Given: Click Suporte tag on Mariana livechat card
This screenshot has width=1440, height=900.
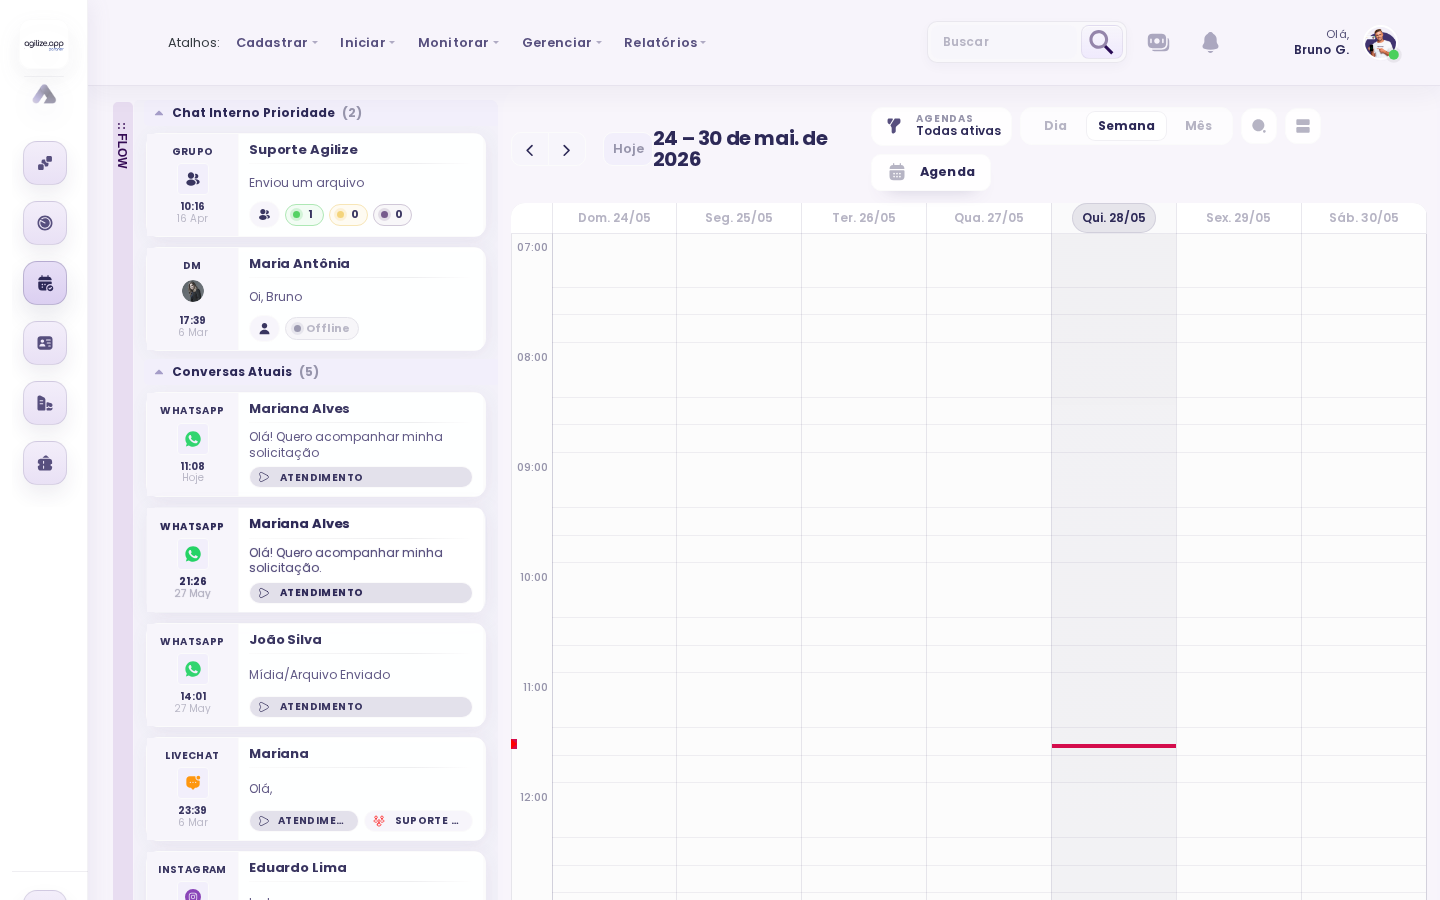Looking at the screenshot, I should (x=418, y=821).
